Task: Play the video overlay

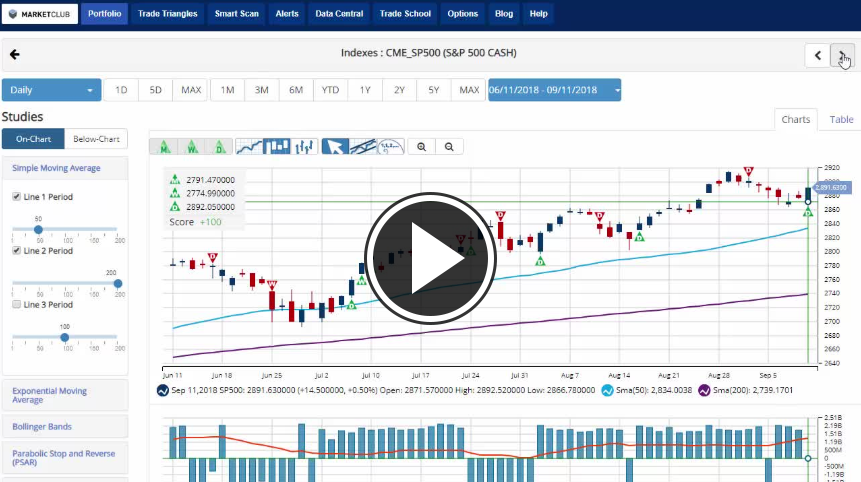Action: 430,258
